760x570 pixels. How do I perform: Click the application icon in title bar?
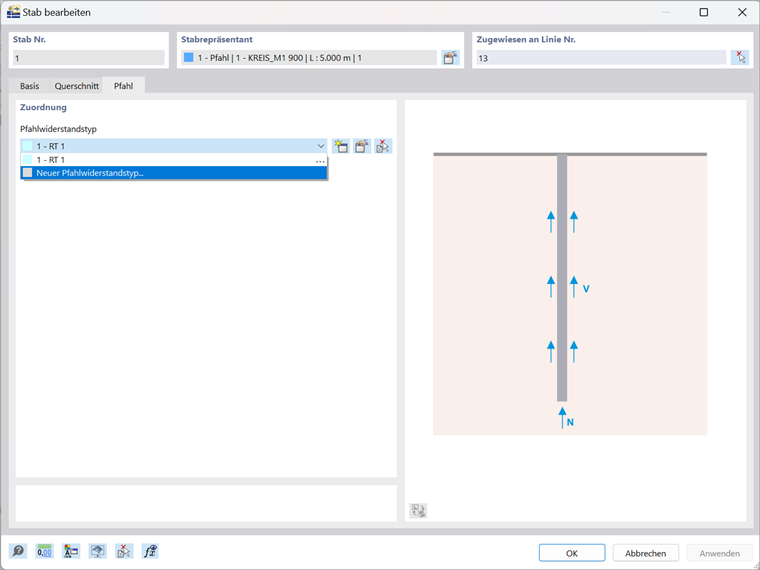coord(13,12)
